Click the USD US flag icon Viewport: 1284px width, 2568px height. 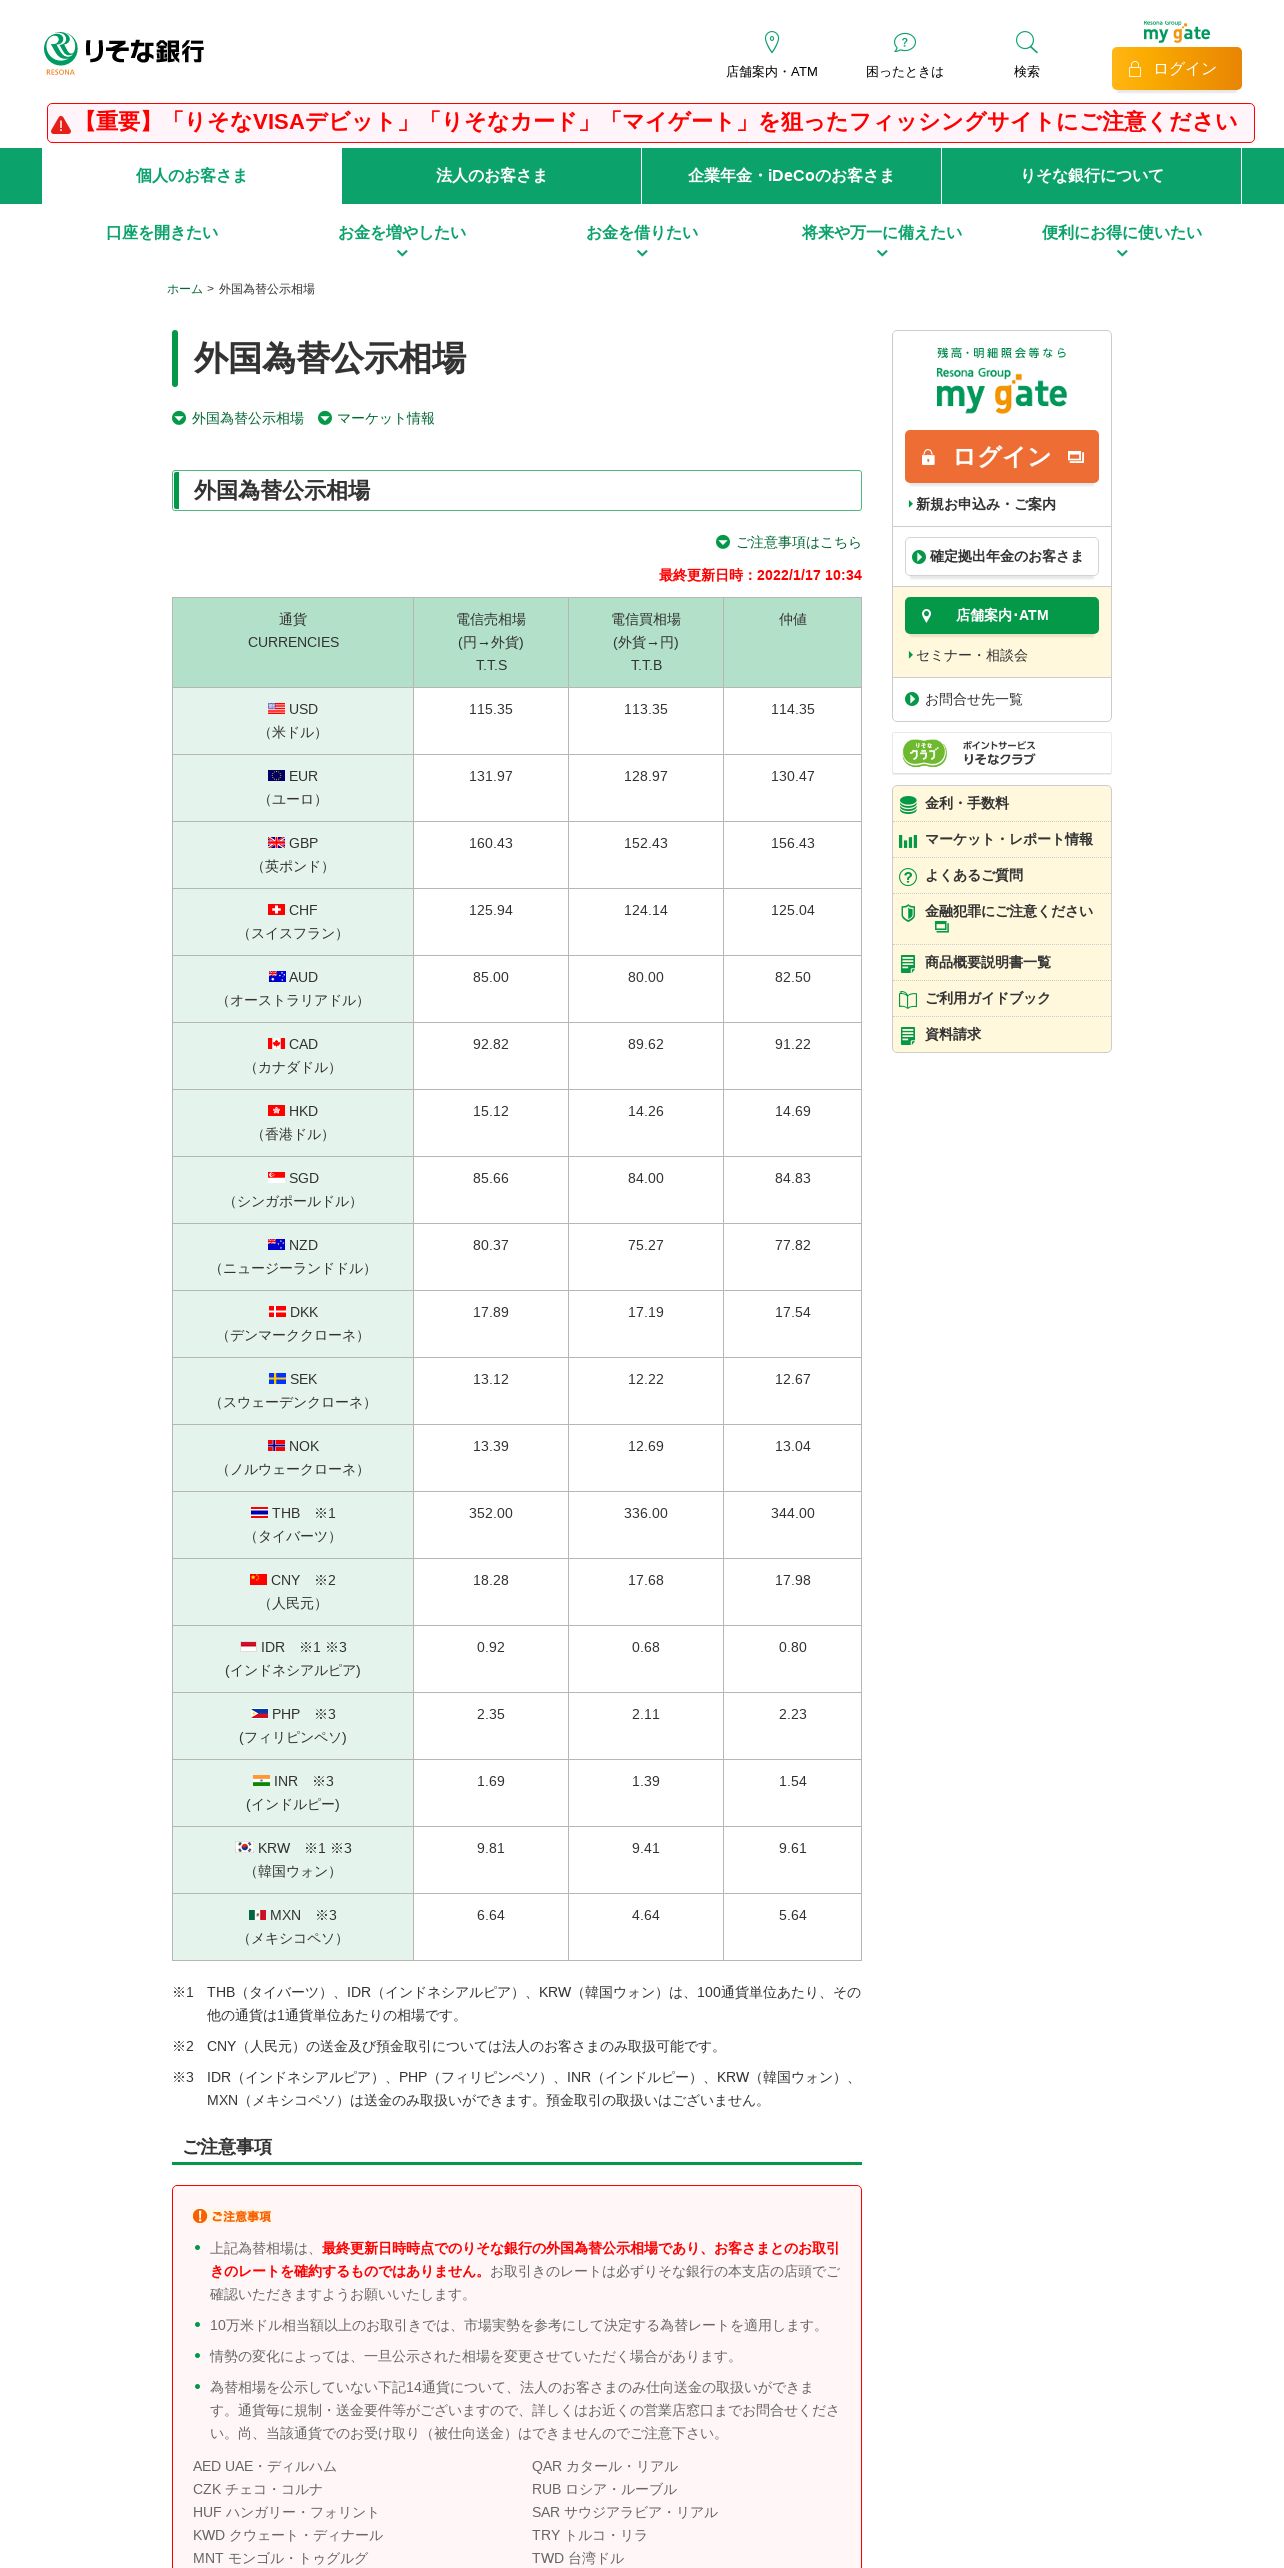coord(276,709)
